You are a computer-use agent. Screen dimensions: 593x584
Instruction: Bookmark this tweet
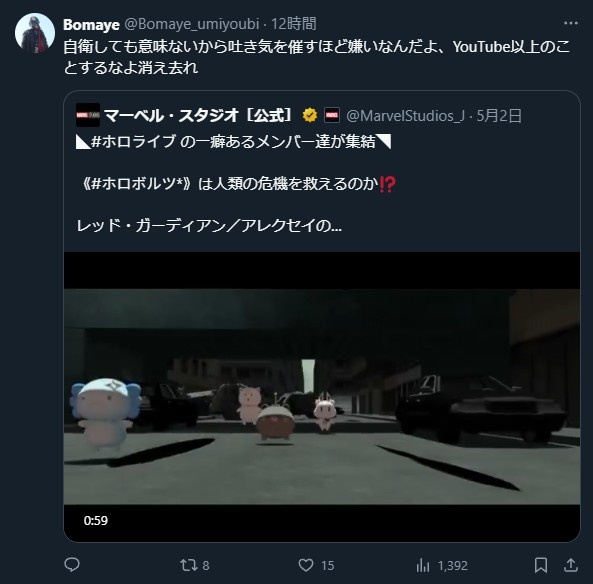541,565
